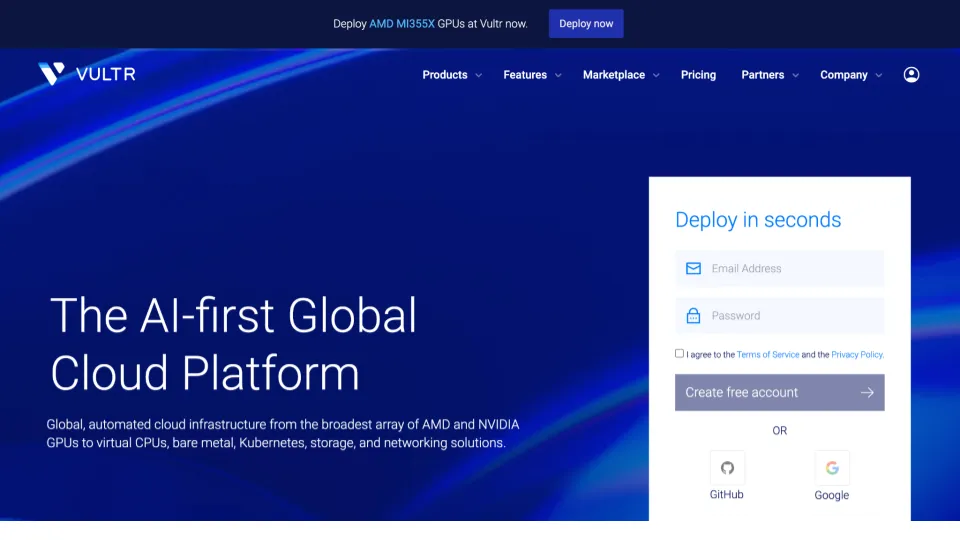Open the Privacy Policy link

click(x=857, y=355)
